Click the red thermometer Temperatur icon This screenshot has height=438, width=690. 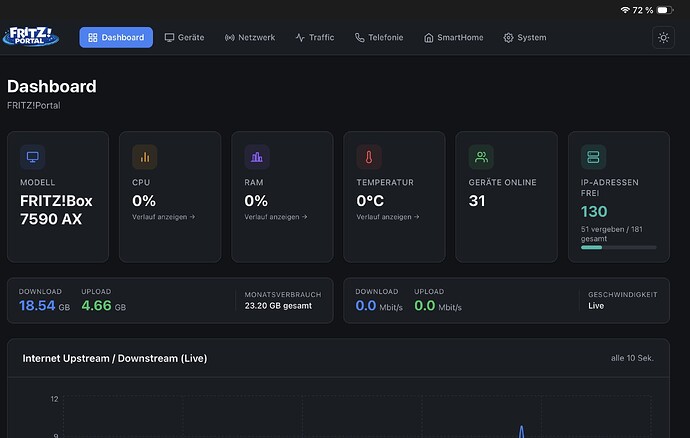coord(369,157)
